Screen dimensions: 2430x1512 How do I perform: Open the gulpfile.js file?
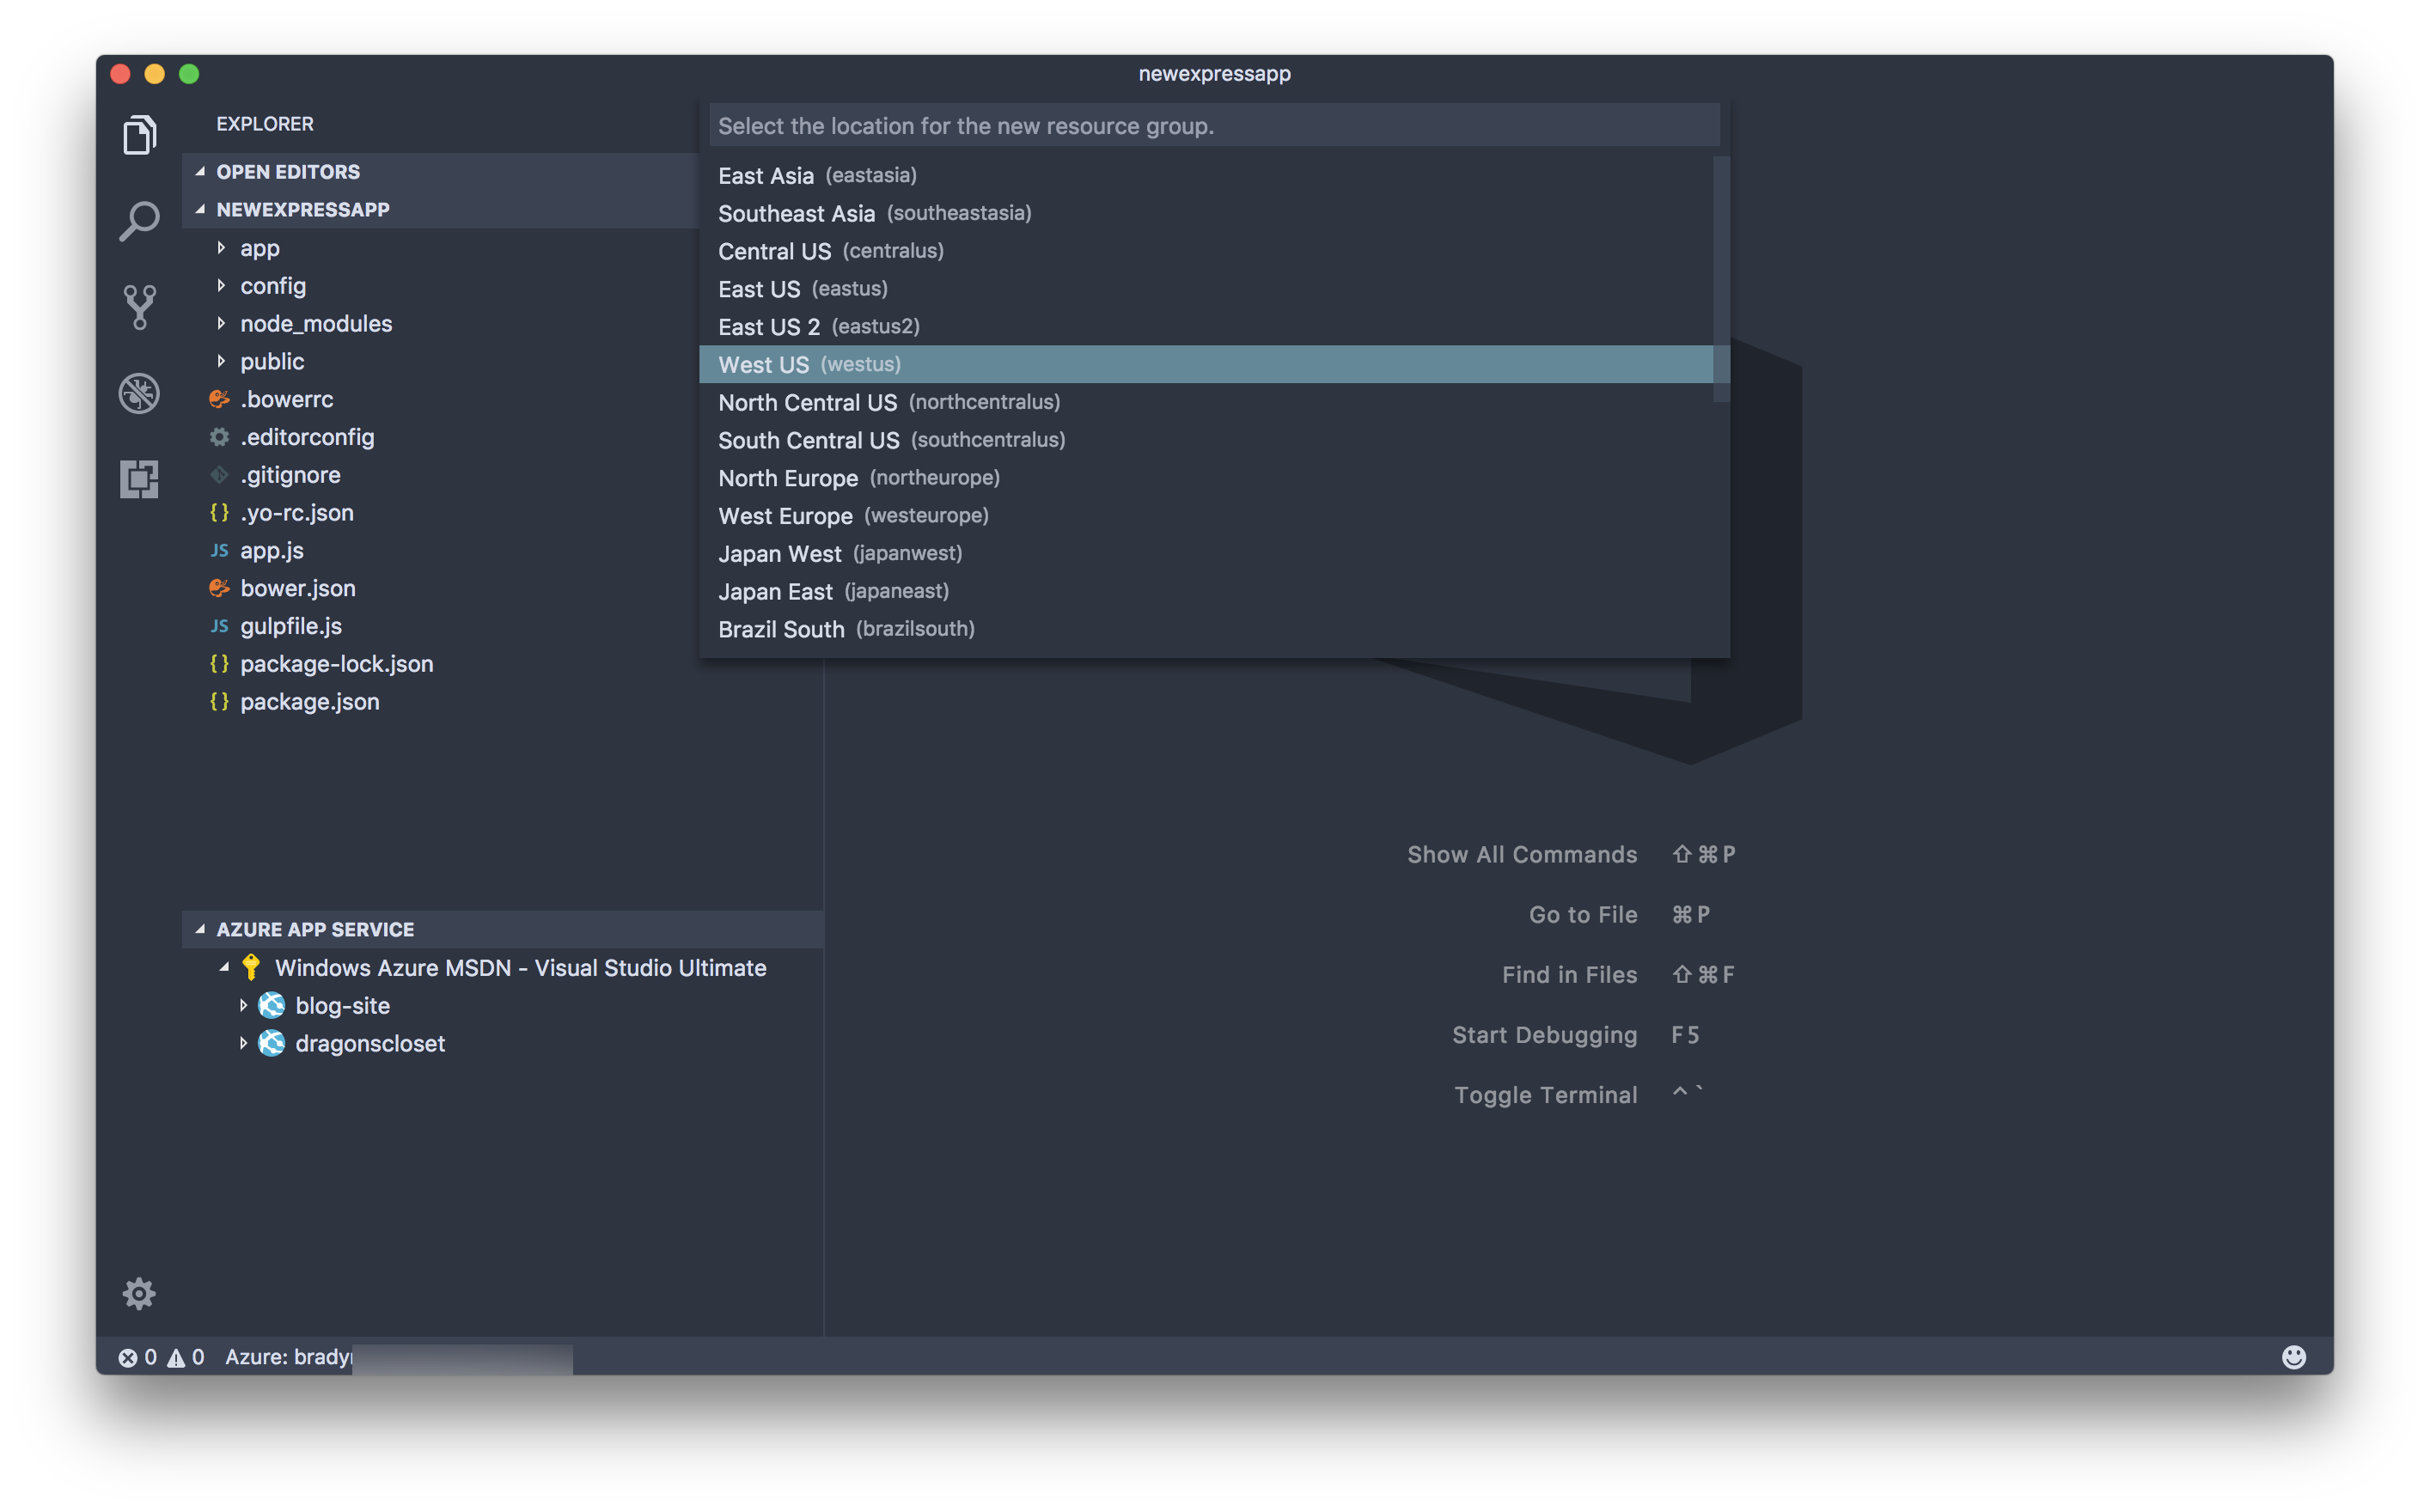(x=290, y=624)
